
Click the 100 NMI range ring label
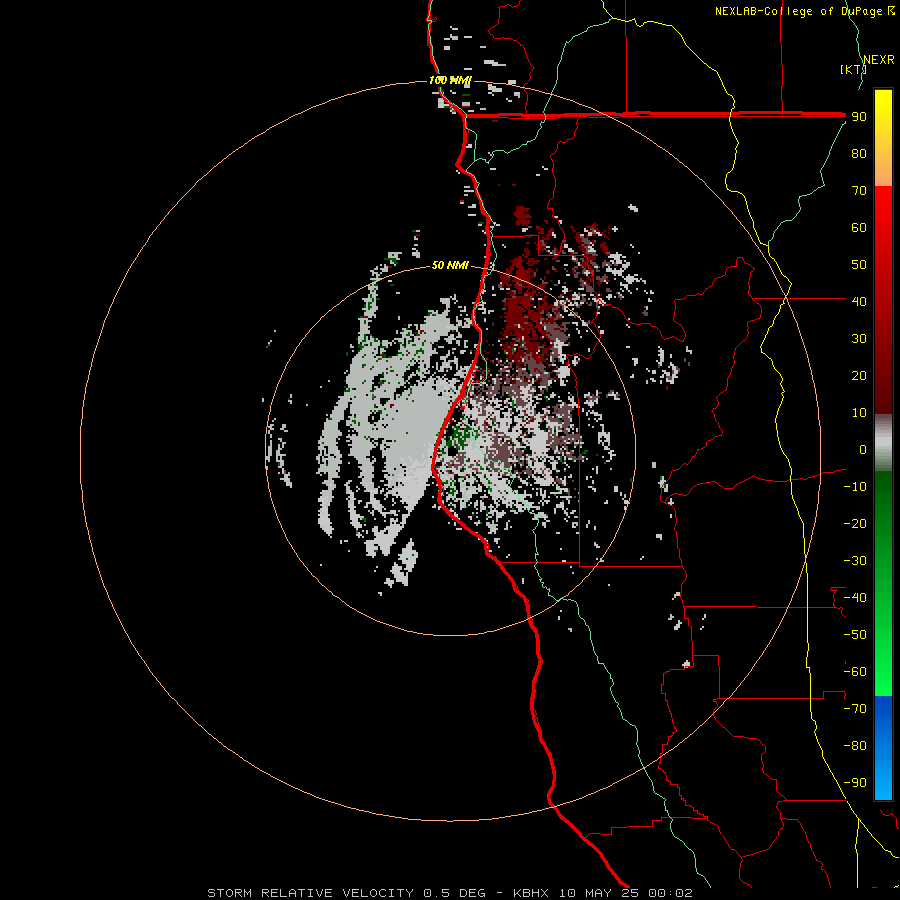(x=449, y=80)
